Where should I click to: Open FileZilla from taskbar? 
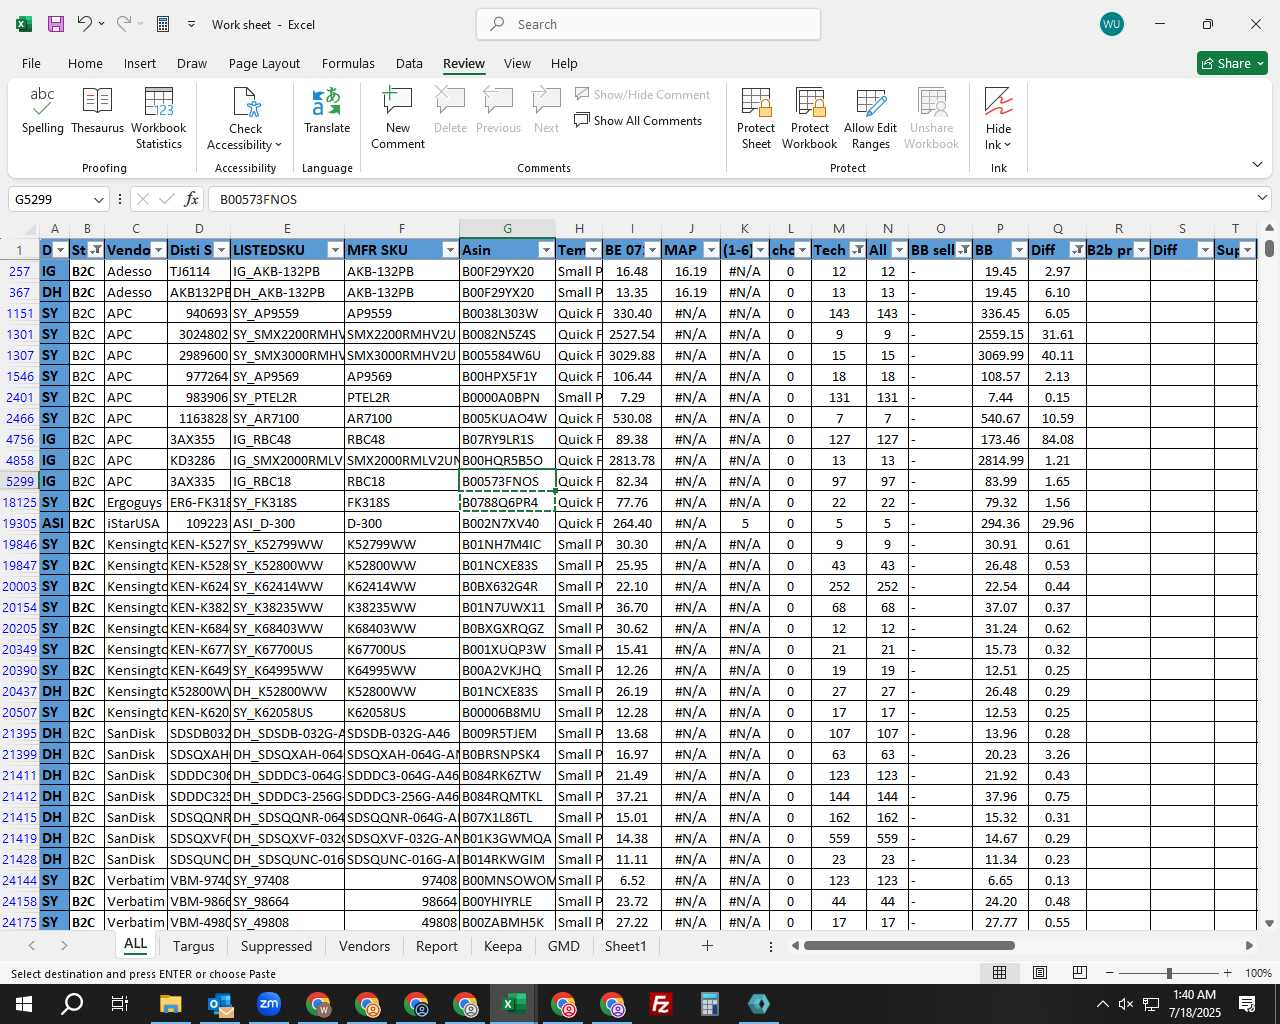(x=661, y=1004)
